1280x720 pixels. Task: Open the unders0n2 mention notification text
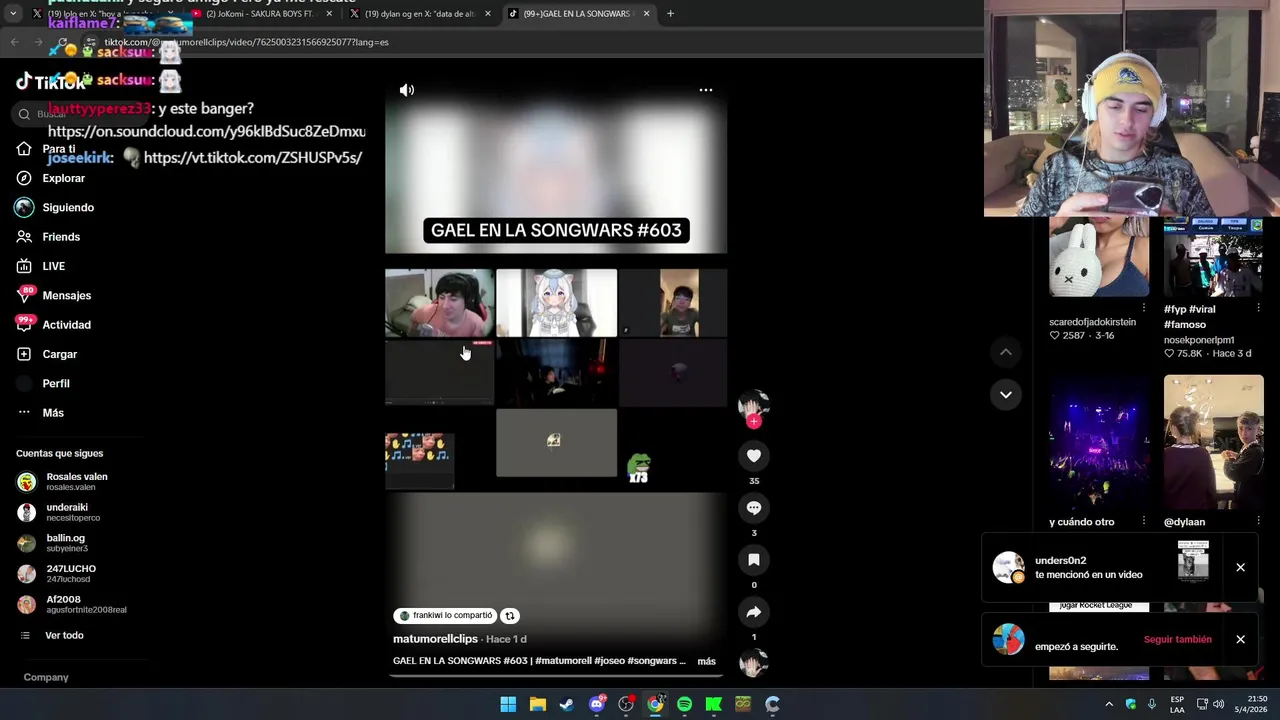[1088, 568]
